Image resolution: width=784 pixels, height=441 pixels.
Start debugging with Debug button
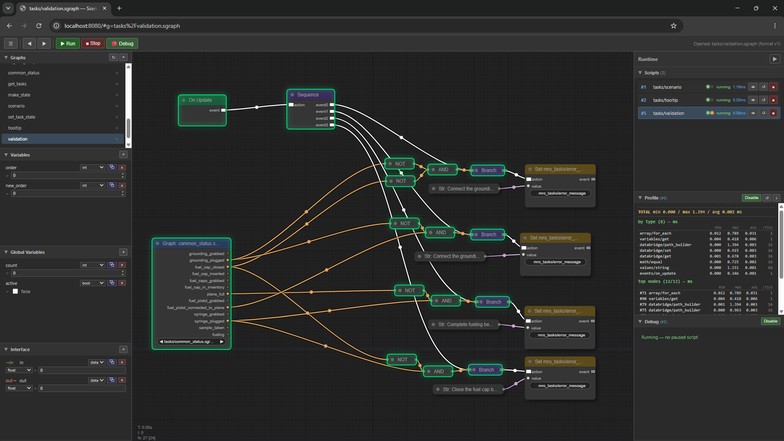[122, 44]
